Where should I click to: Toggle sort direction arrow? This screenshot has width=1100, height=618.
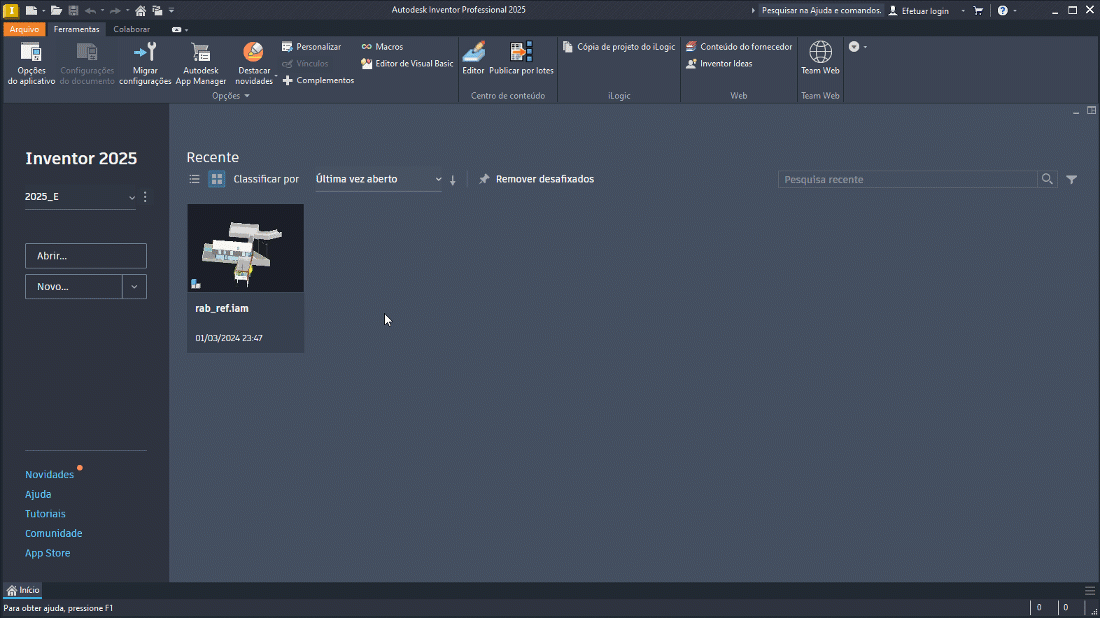[x=452, y=180]
